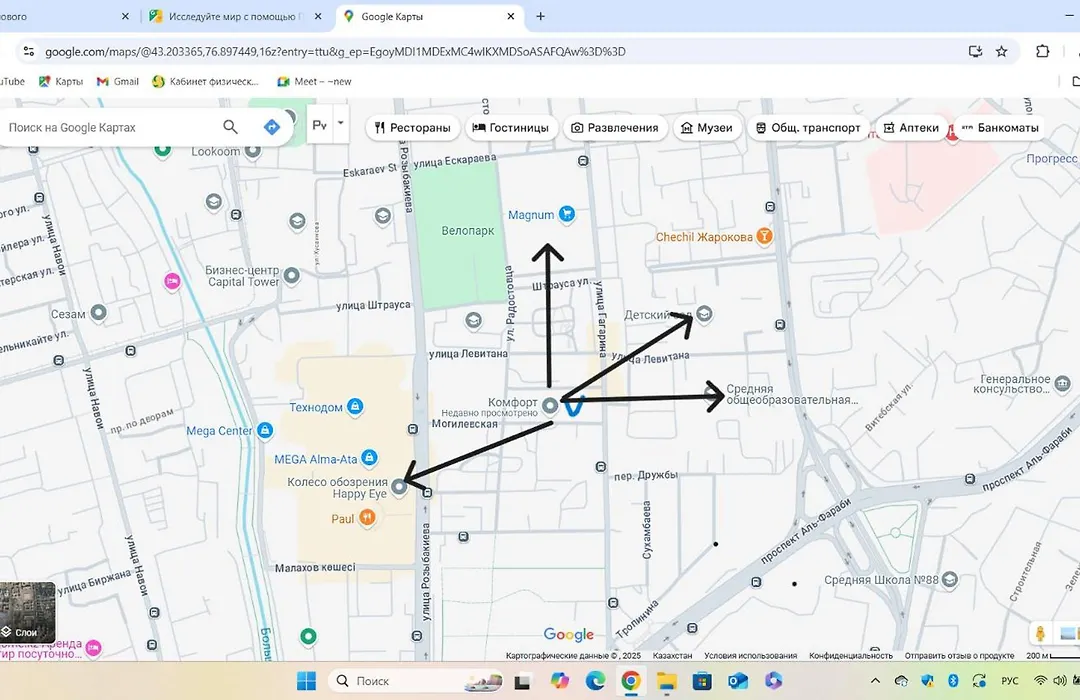Click the Велопарк park label
Image resolution: width=1080 pixels, height=700 pixels.
[x=468, y=231]
